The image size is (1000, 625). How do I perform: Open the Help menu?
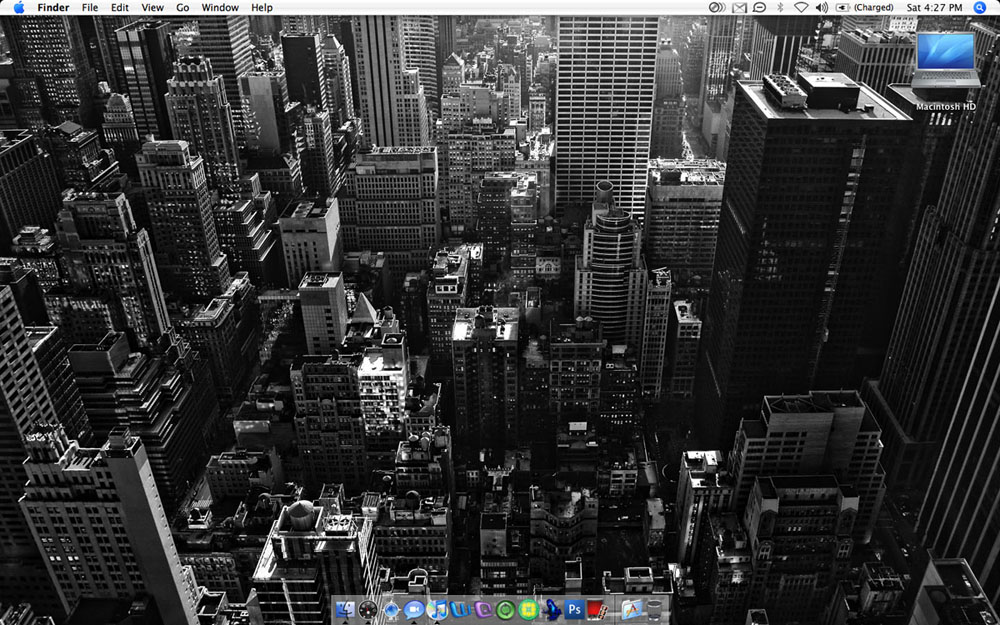click(262, 8)
